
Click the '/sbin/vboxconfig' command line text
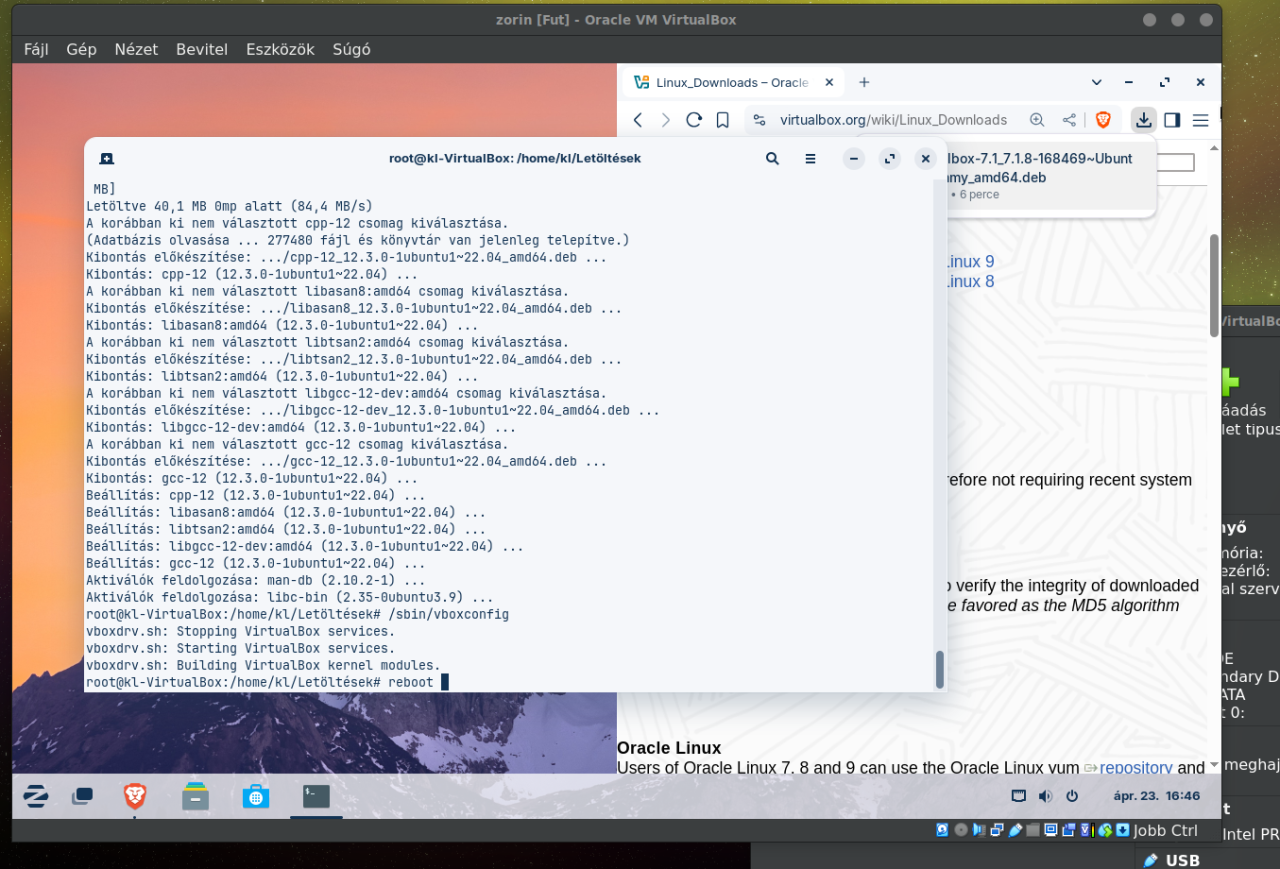pyautogui.click(x=448, y=614)
